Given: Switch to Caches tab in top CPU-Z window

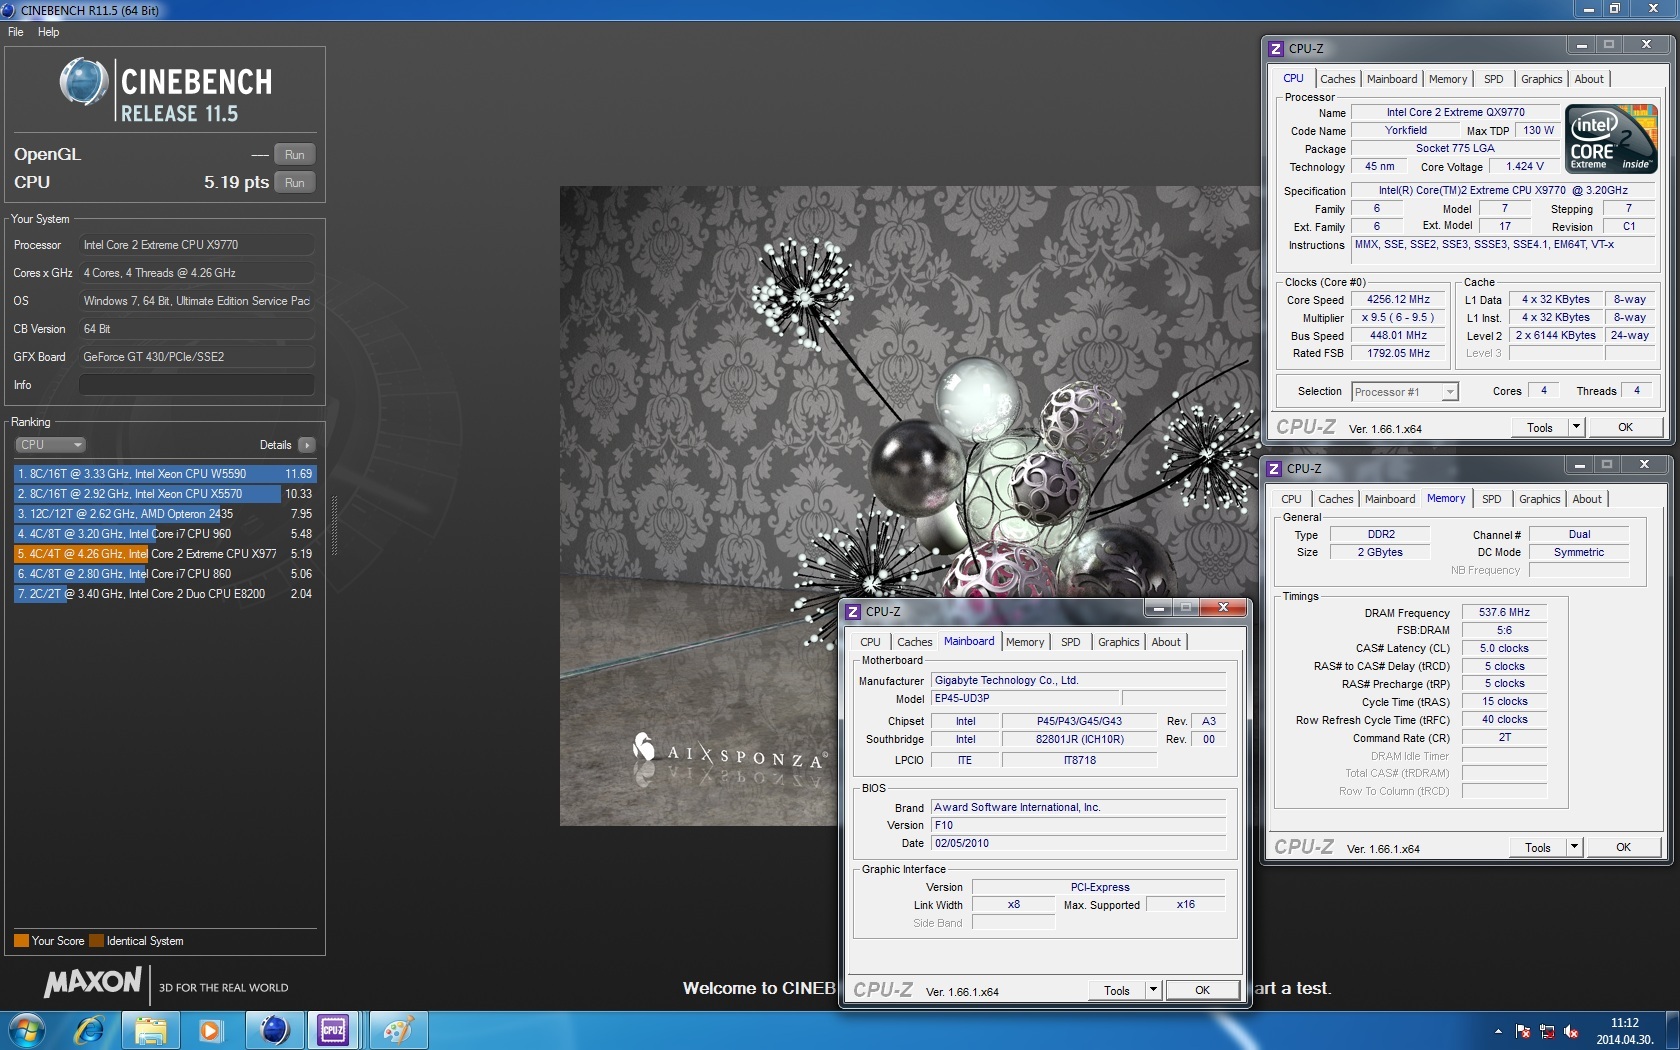Looking at the screenshot, I should (x=1337, y=79).
